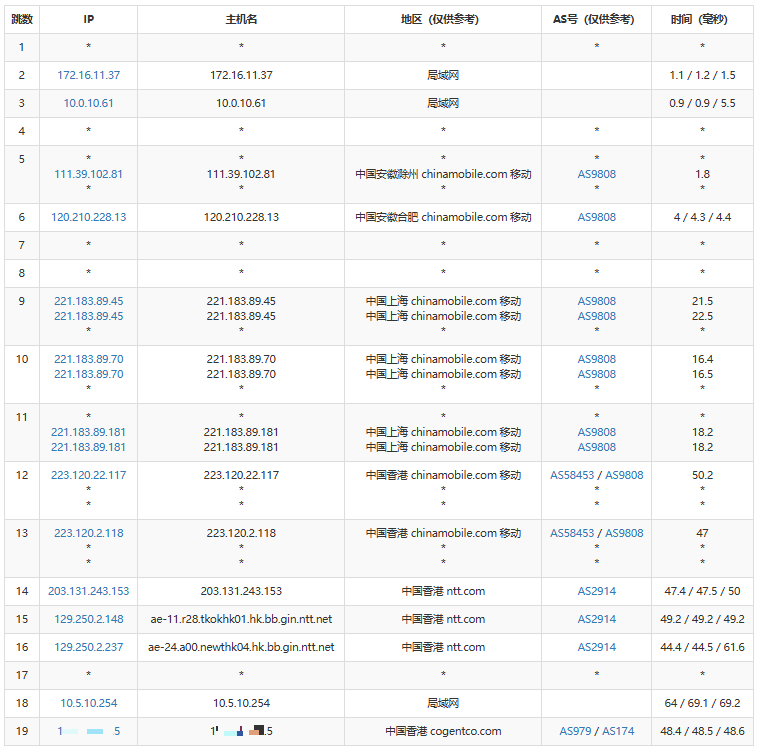
Task: Open the 172.16.11.37 IP link in hop 2
Action: click(x=89, y=75)
